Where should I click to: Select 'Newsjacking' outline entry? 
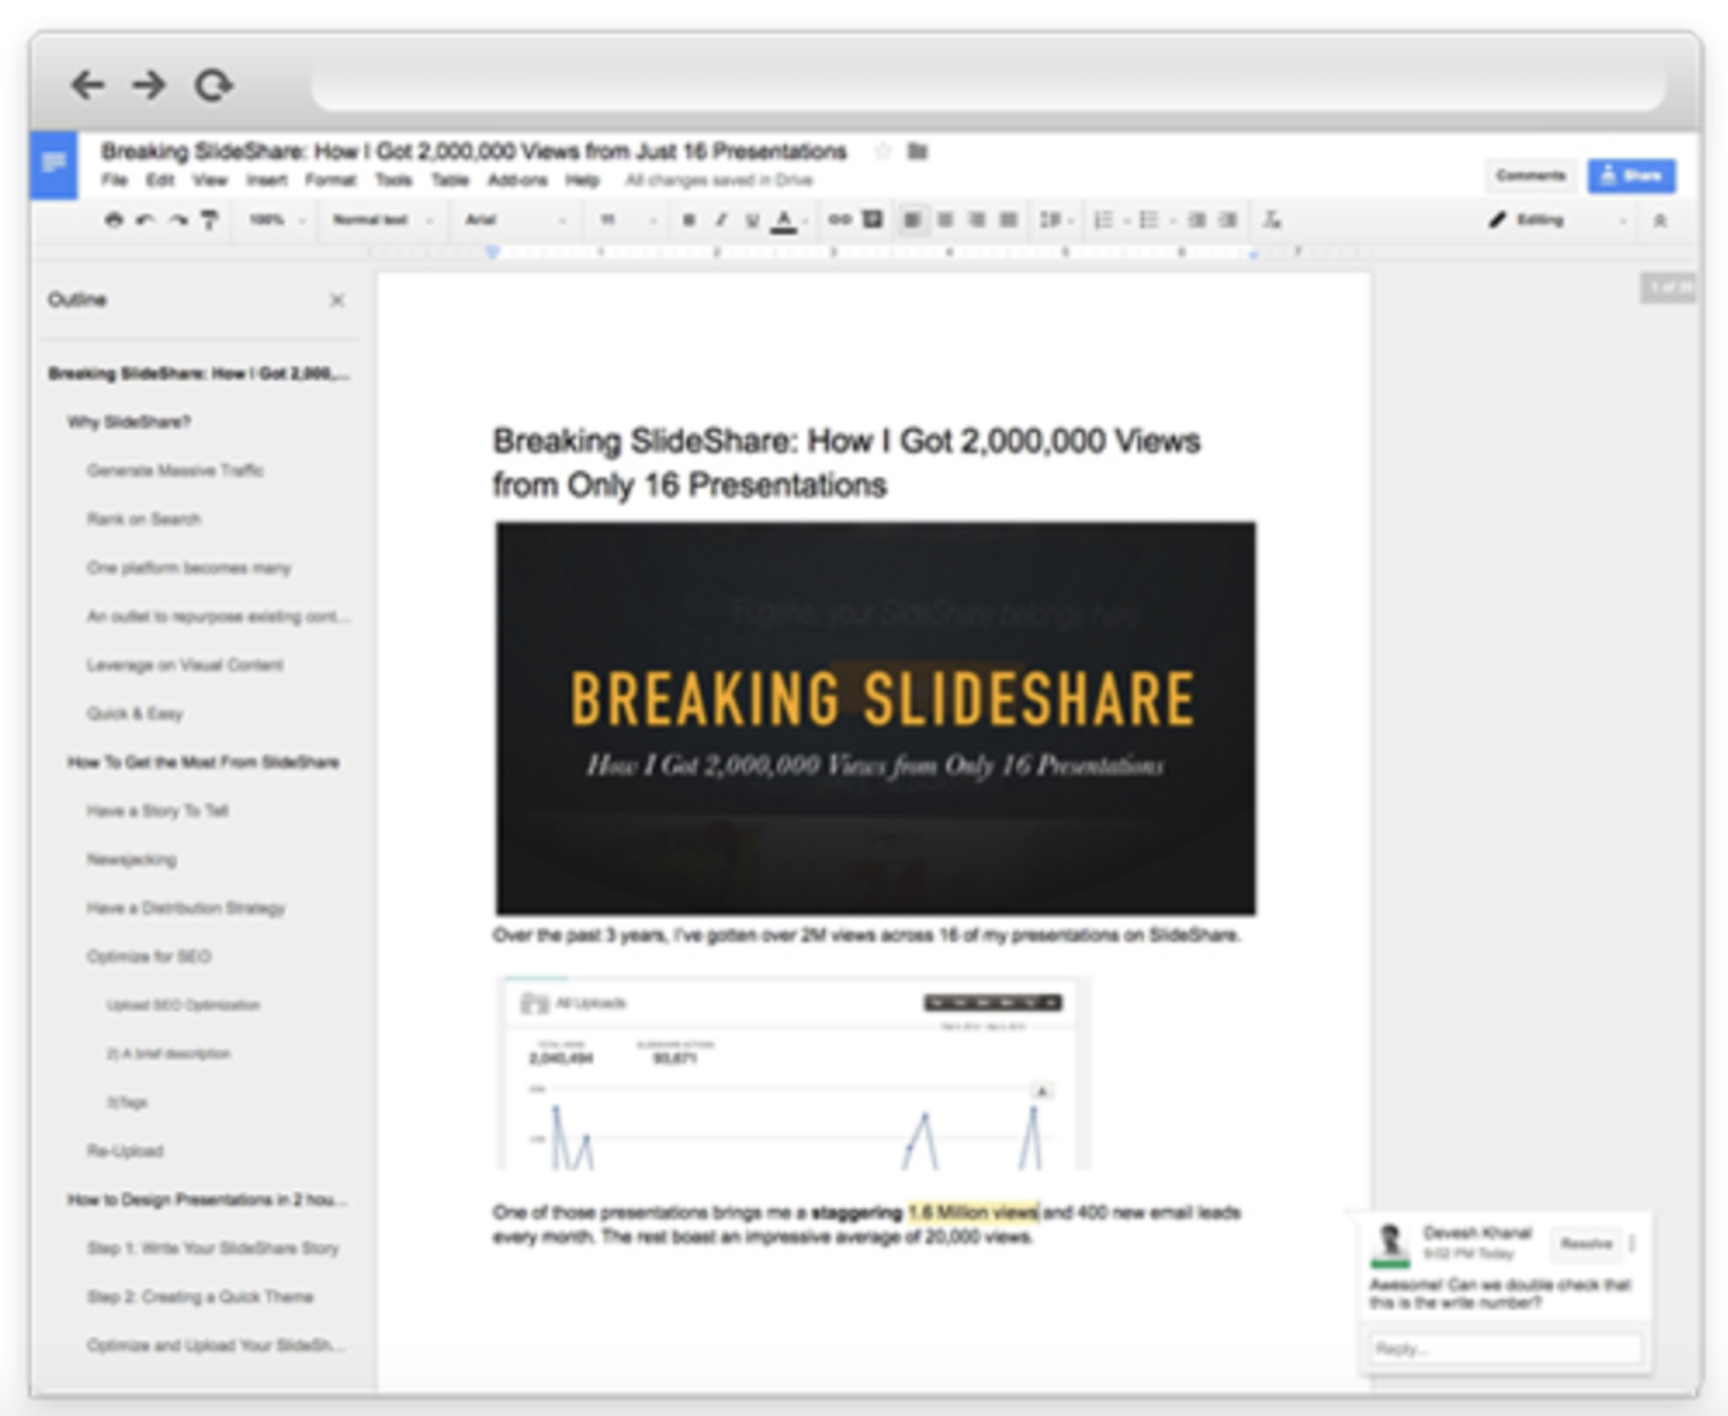131,859
